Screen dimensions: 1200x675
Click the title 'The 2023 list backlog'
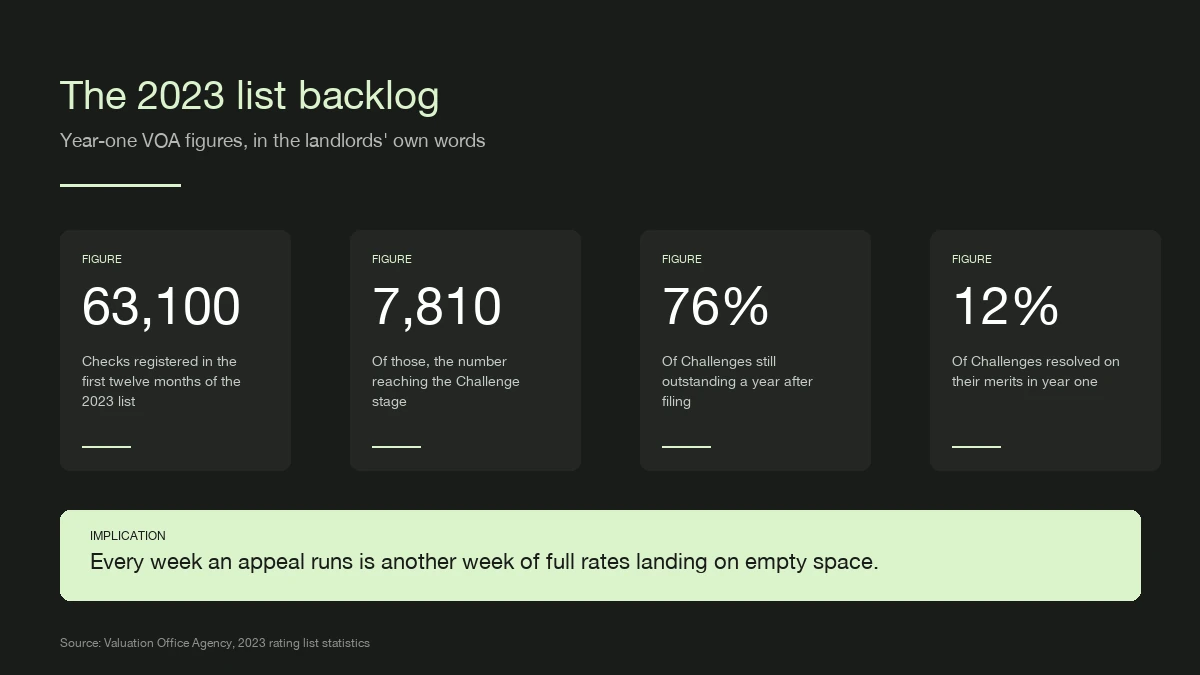pos(249,95)
